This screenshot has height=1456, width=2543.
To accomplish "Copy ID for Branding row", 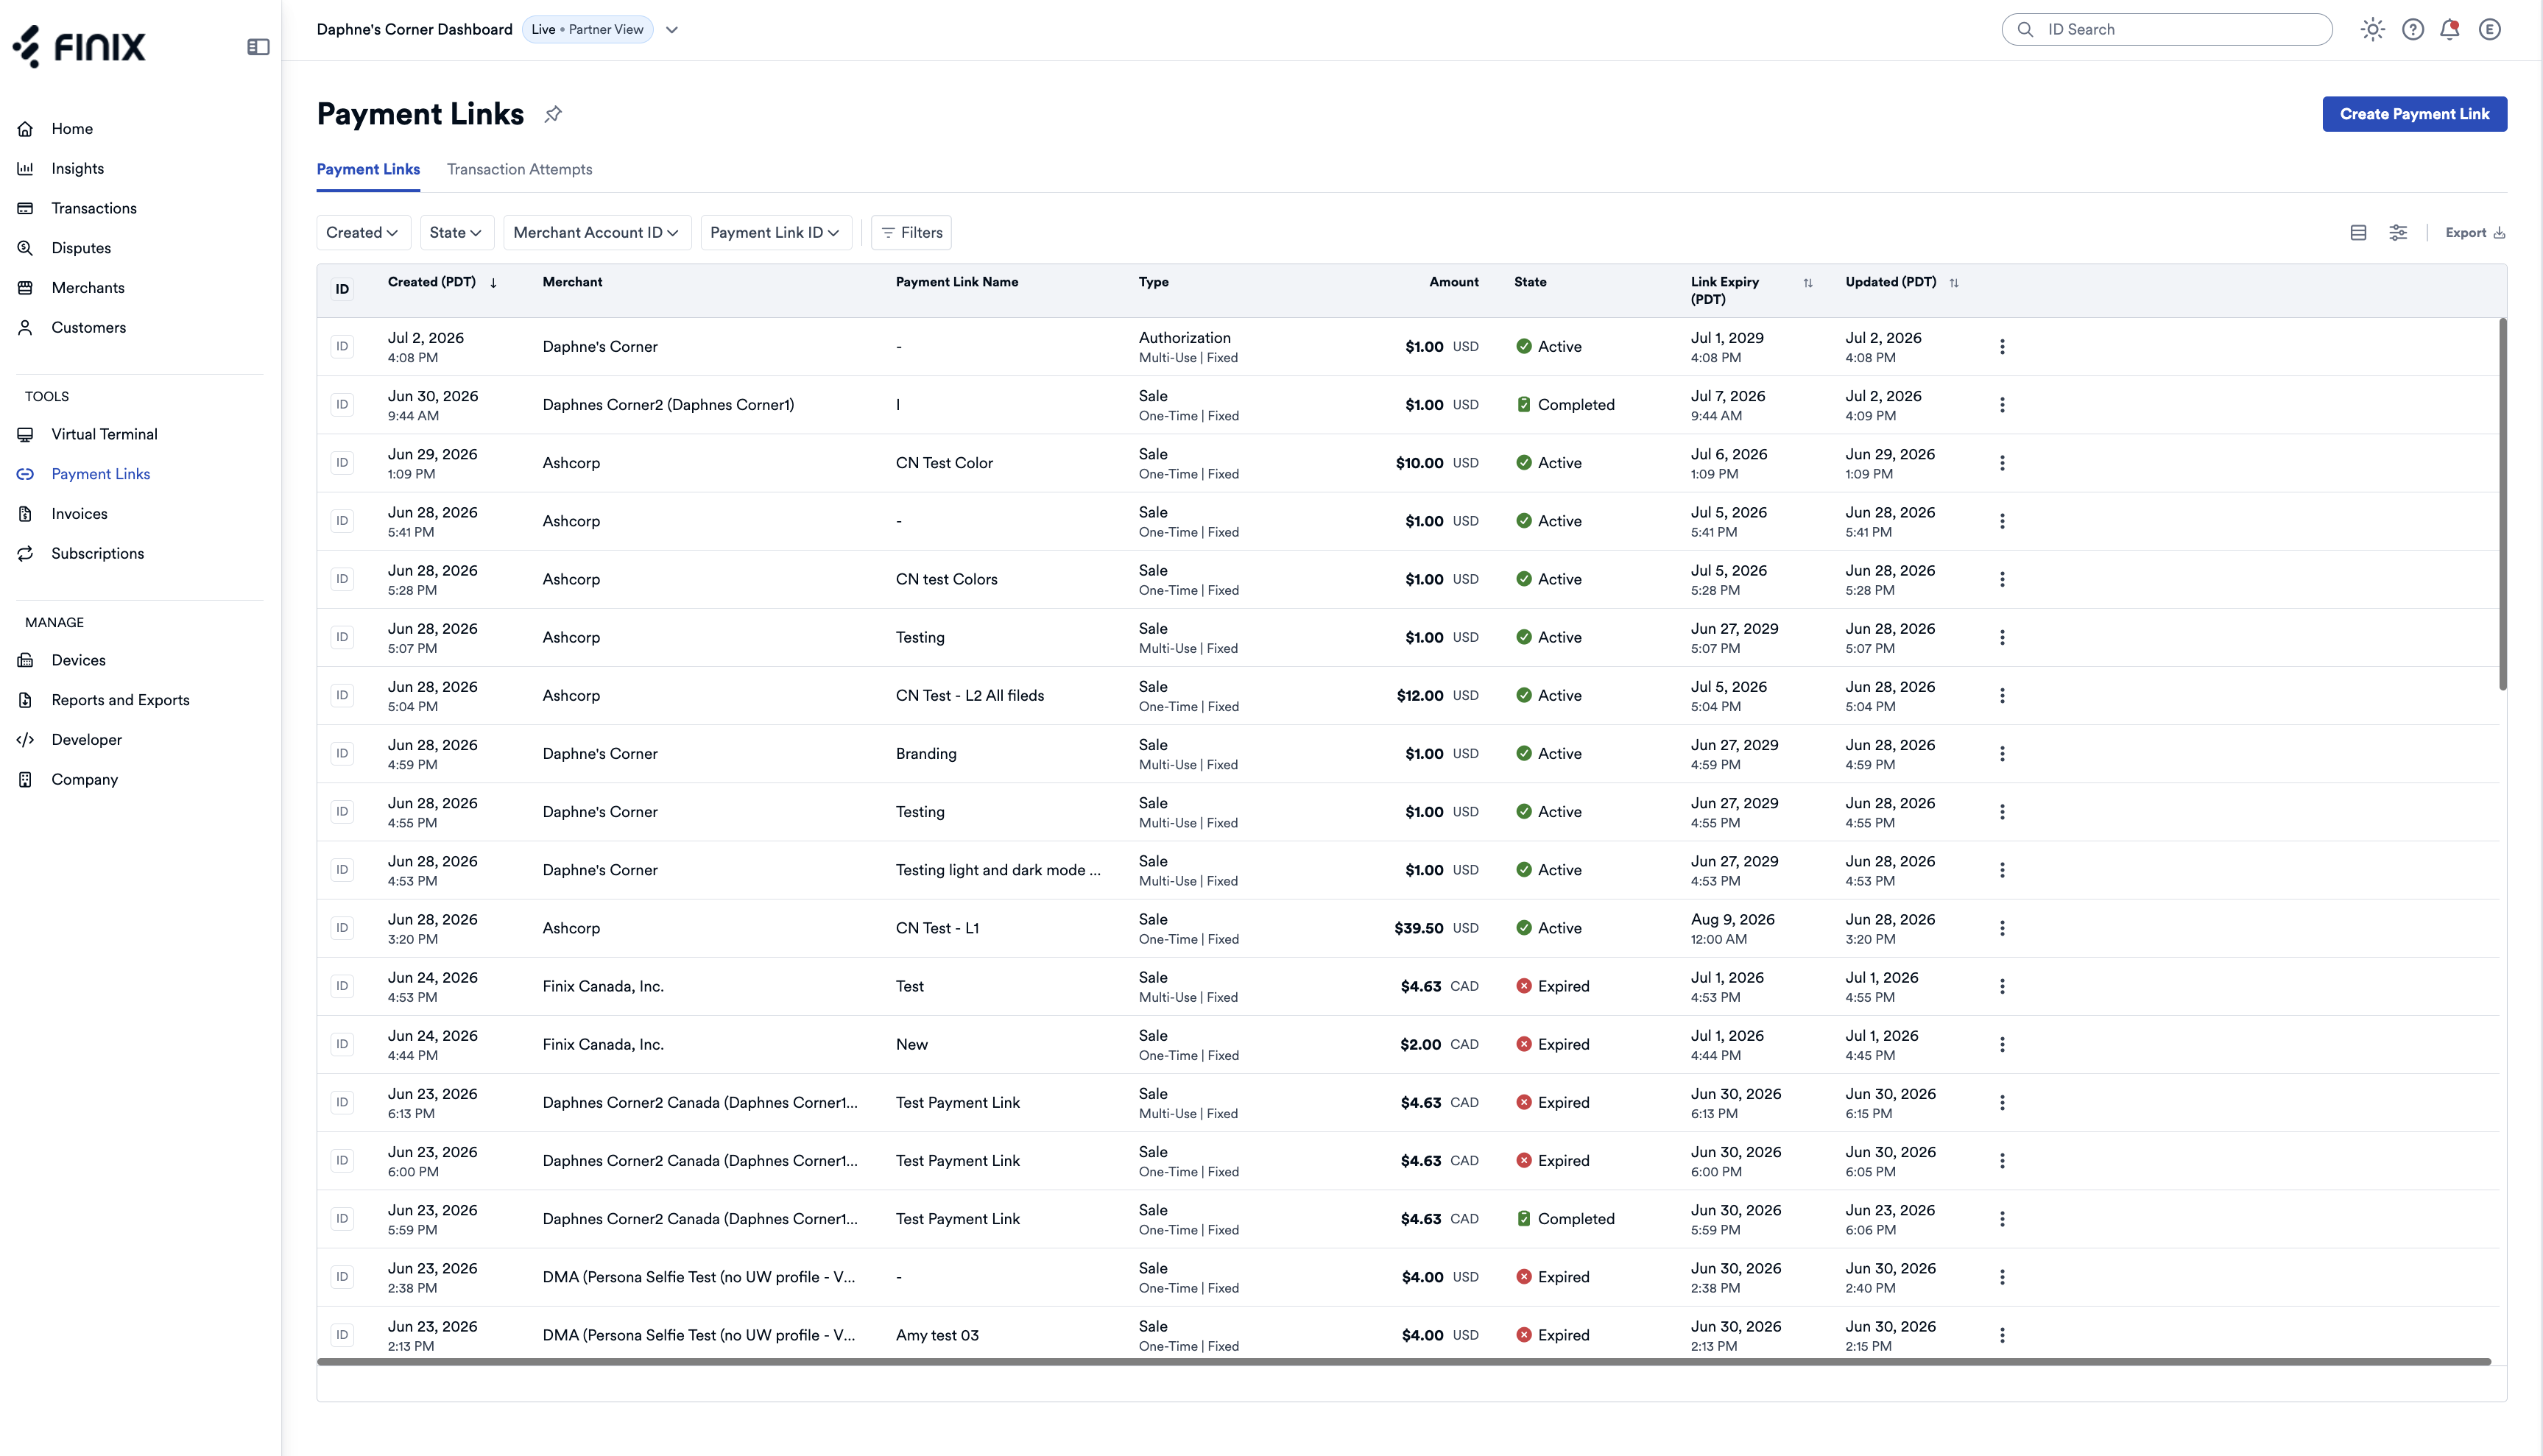I will coord(342,754).
